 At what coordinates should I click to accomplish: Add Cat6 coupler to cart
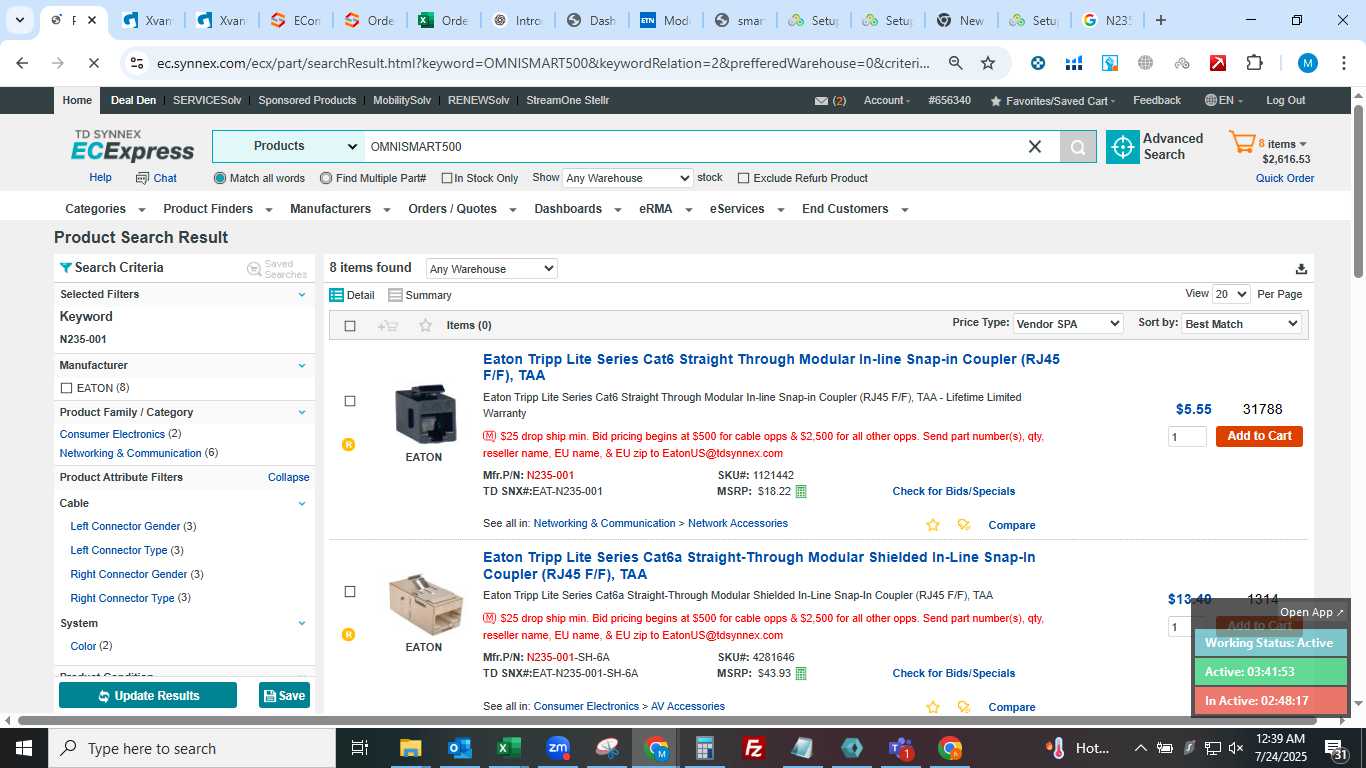pyautogui.click(x=1259, y=436)
